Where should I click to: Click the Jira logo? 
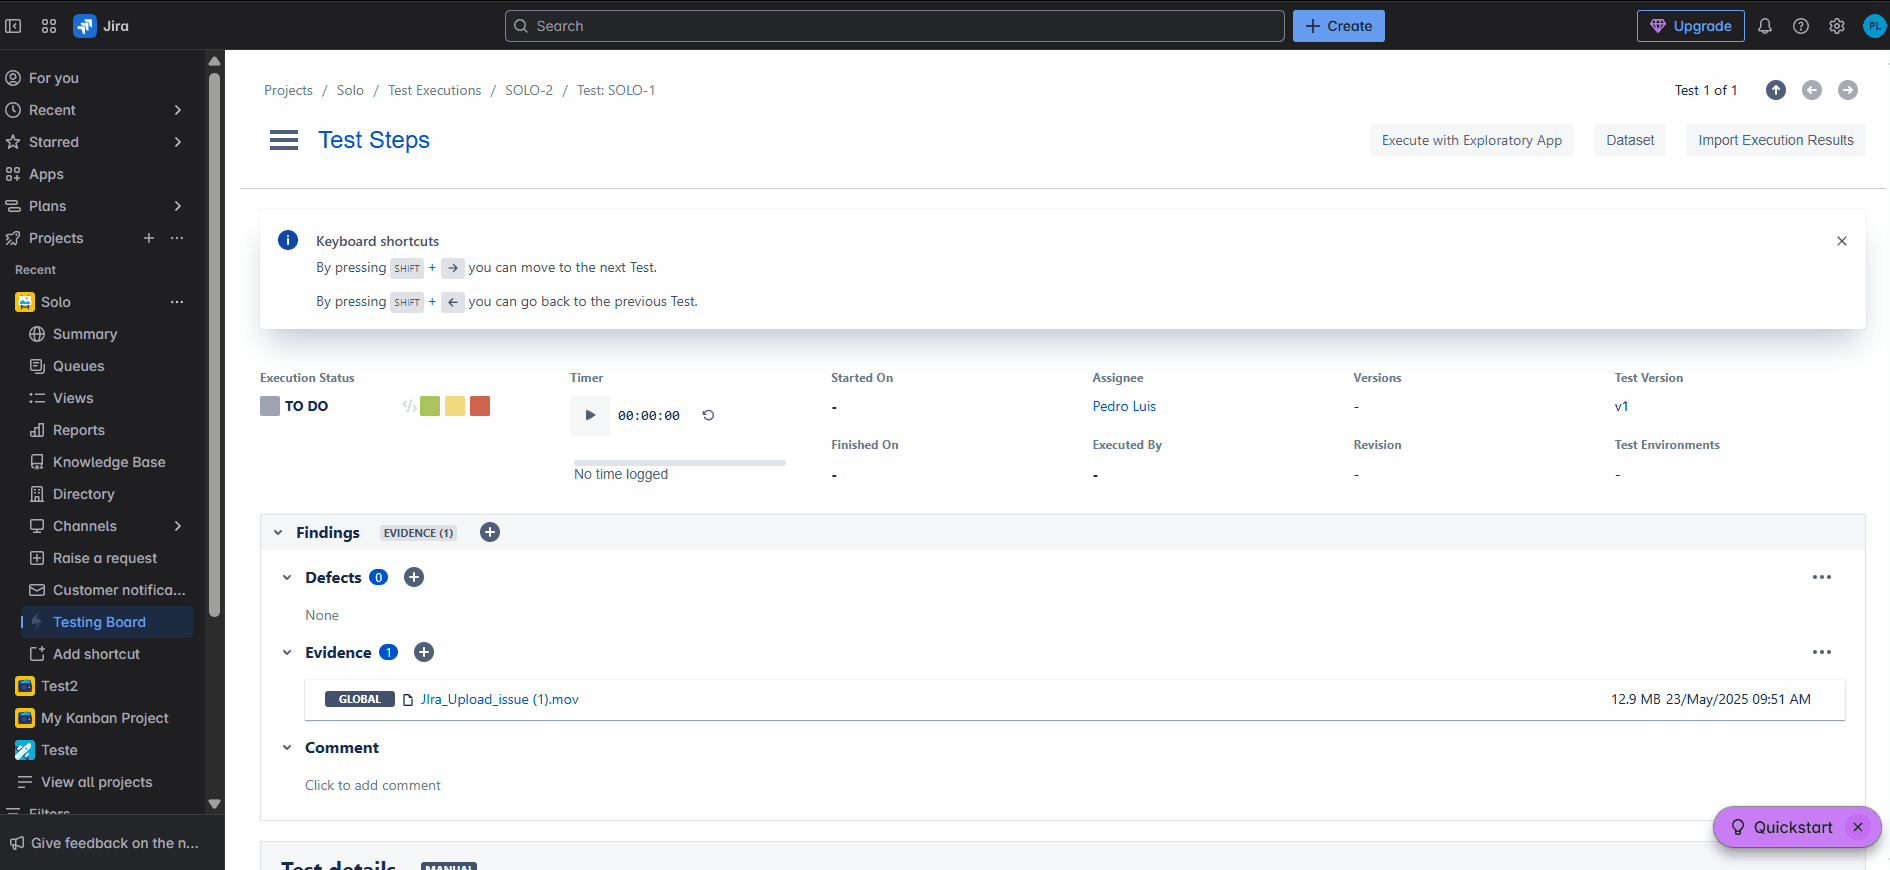pos(101,26)
